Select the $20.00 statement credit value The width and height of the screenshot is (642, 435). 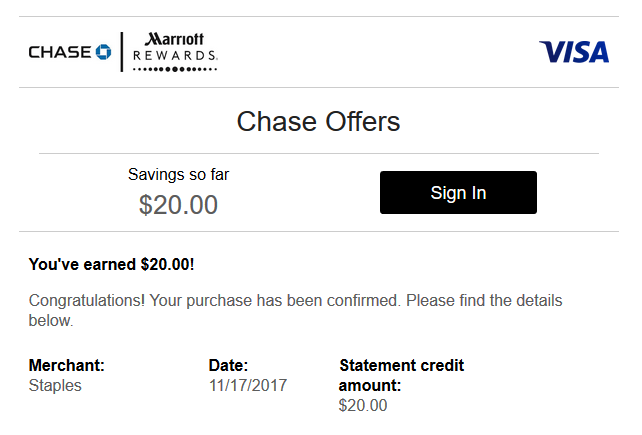click(x=363, y=406)
